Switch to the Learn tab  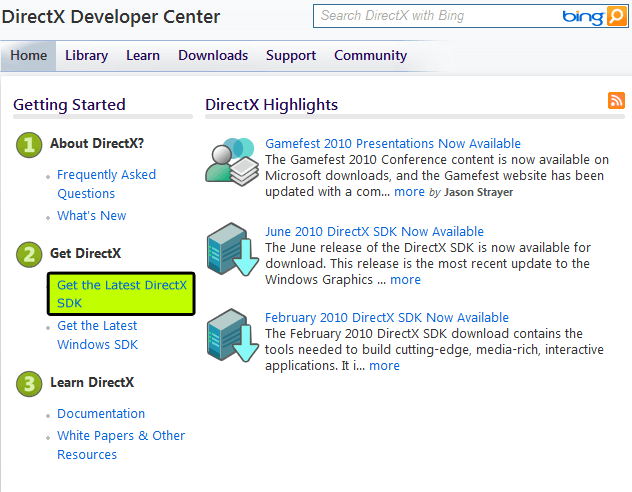[x=143, y=56]
